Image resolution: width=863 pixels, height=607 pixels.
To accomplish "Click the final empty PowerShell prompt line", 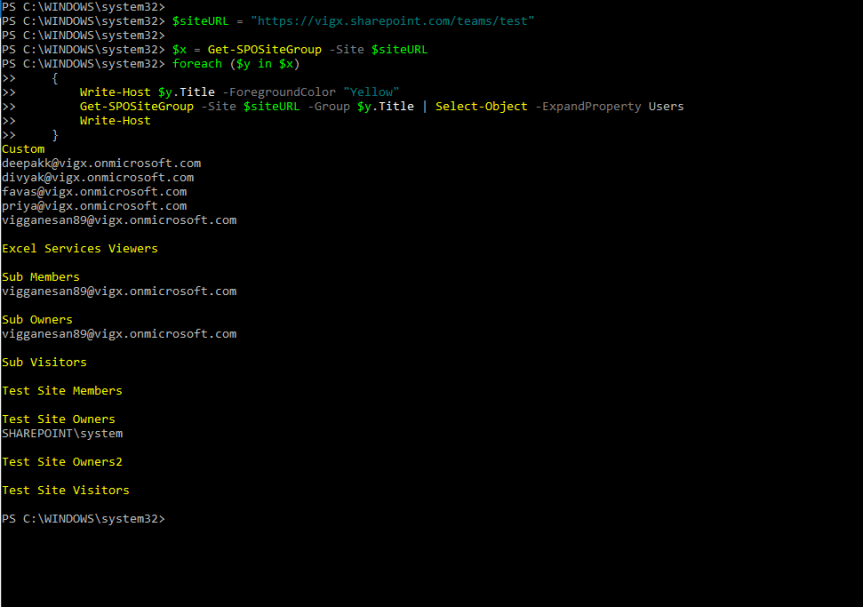I will [83, 518].
